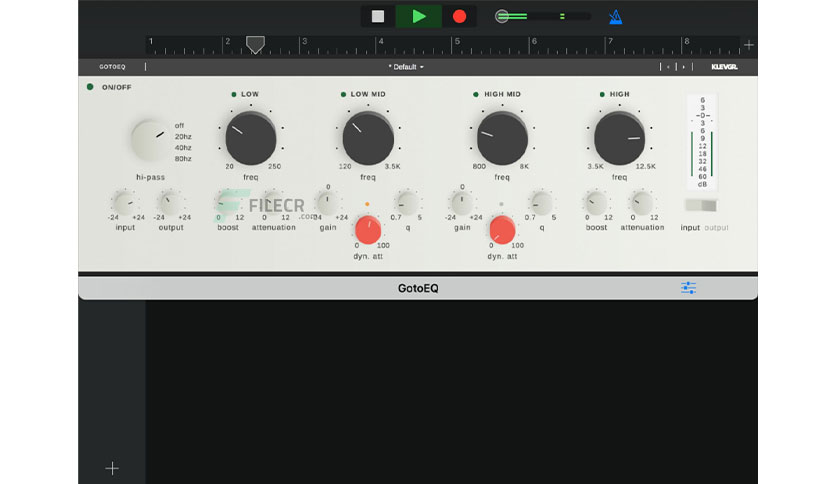Click the HIGH MID q knob
The width and height of the screenshot is (836, 484).
[x=542, y=203]
